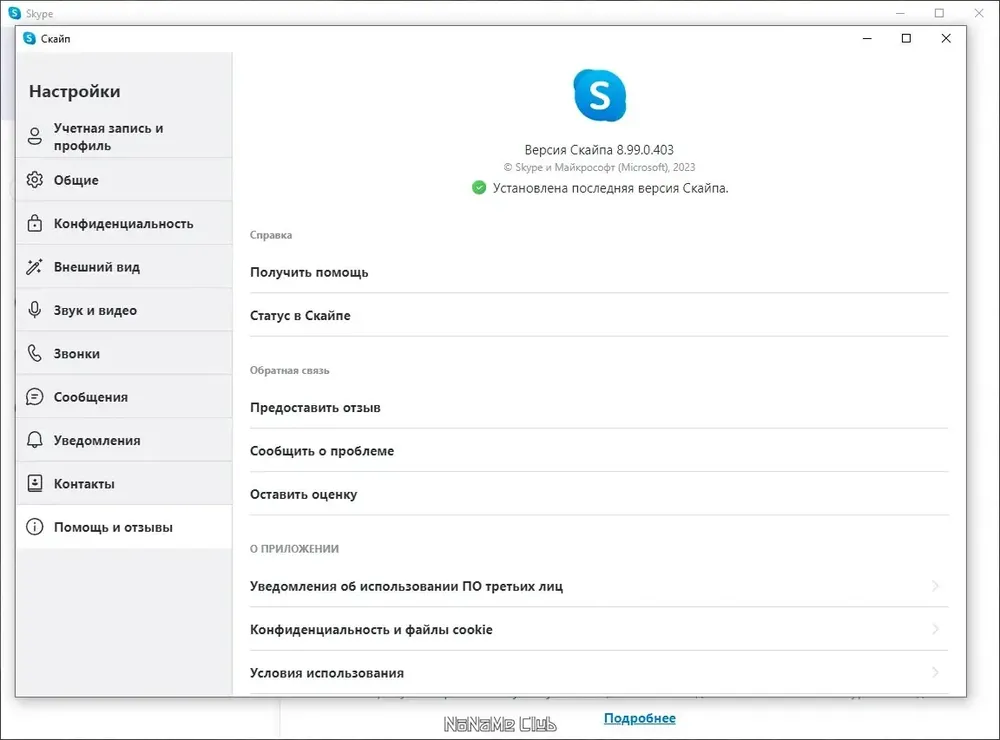1000x740 pixels.
Task: Select the Помощь и отзывы section
Action: pos(124,527)
